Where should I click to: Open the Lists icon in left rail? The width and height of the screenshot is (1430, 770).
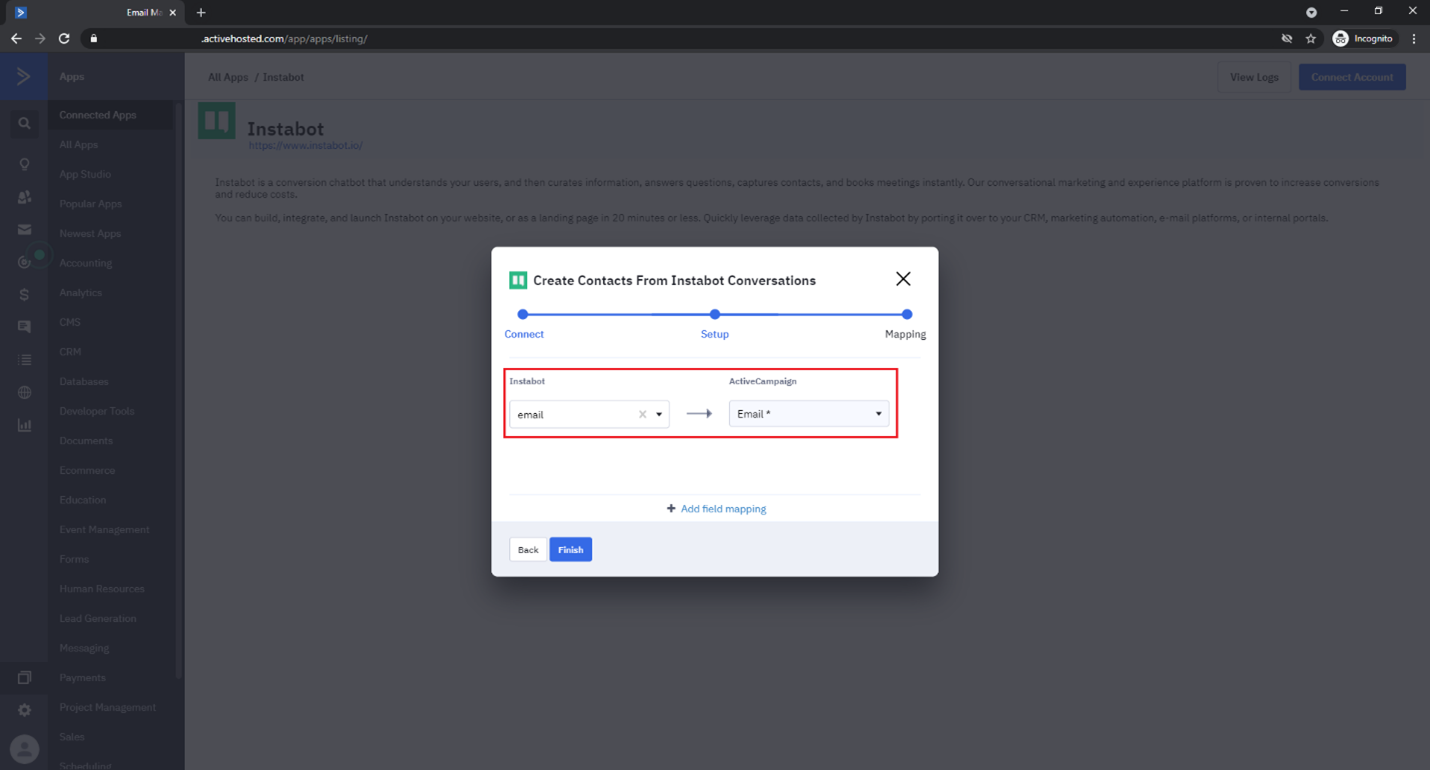(24, 360)
